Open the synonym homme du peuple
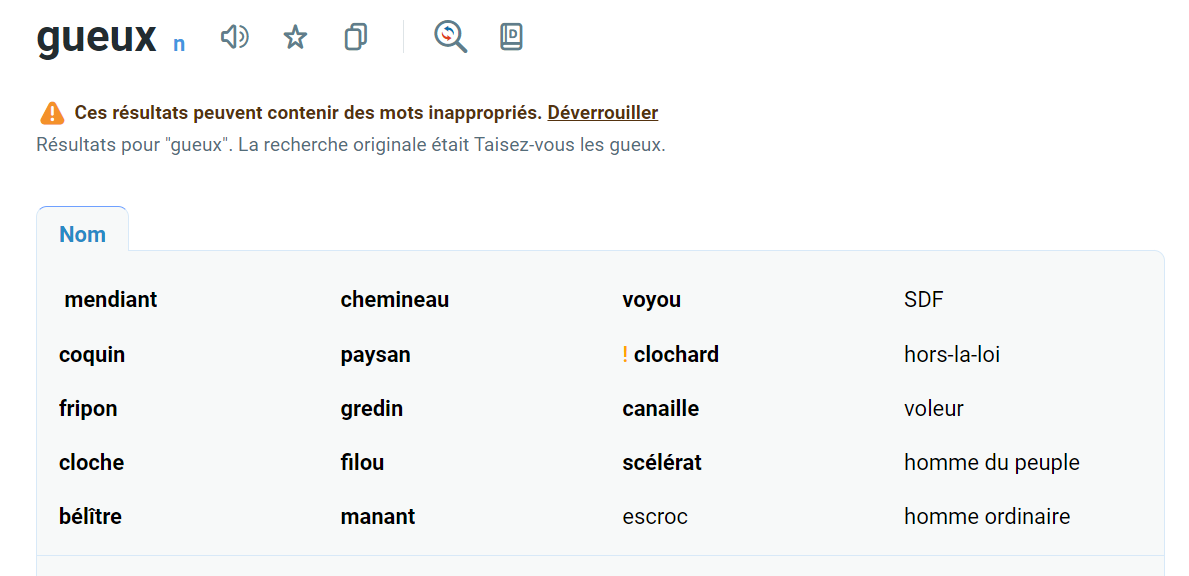The image size is (1189, 576). point(991,463)
